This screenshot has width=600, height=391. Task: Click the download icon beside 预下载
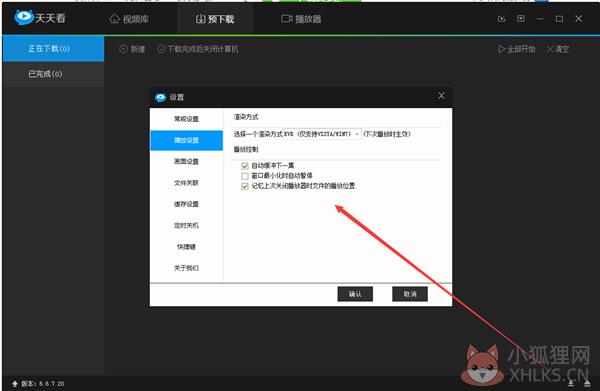click(x=200, y=19)
